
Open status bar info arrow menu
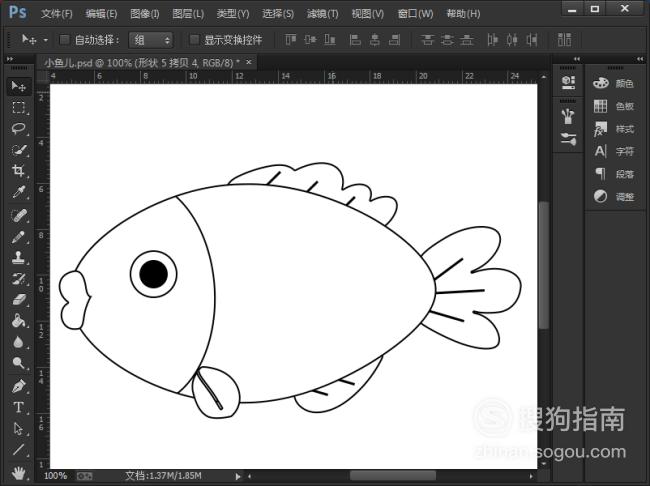(x=238, y=476)
